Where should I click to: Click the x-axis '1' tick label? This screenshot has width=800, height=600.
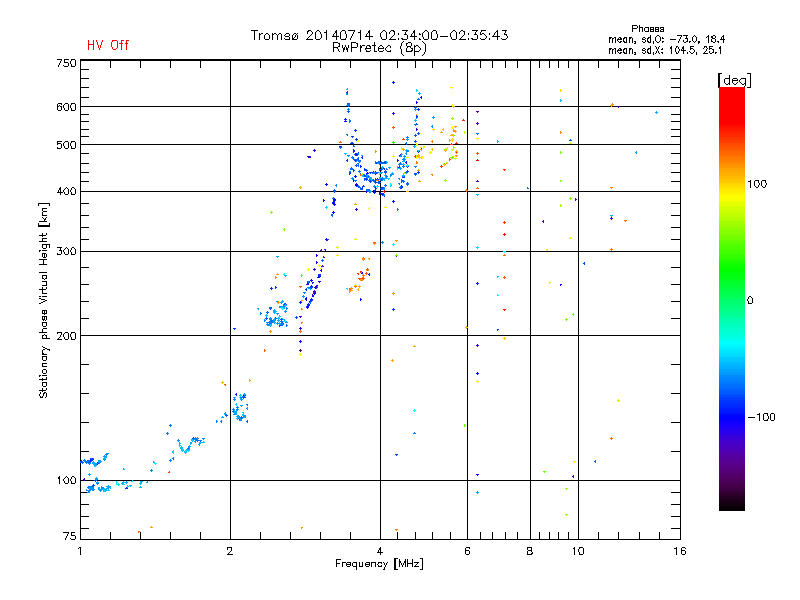(80, 551)
